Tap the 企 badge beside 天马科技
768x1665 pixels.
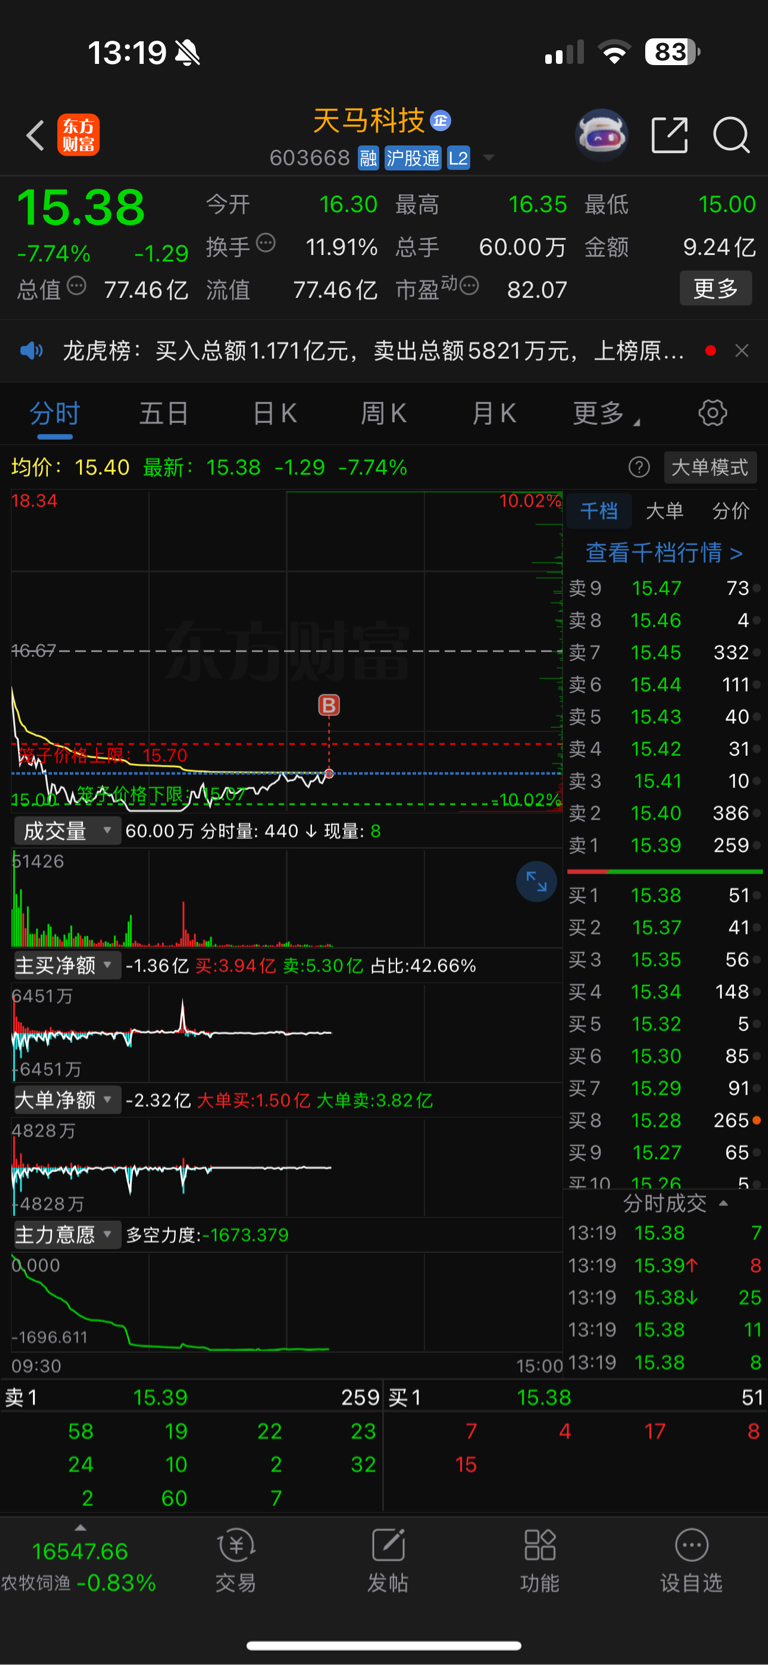(x=441, y=121)
